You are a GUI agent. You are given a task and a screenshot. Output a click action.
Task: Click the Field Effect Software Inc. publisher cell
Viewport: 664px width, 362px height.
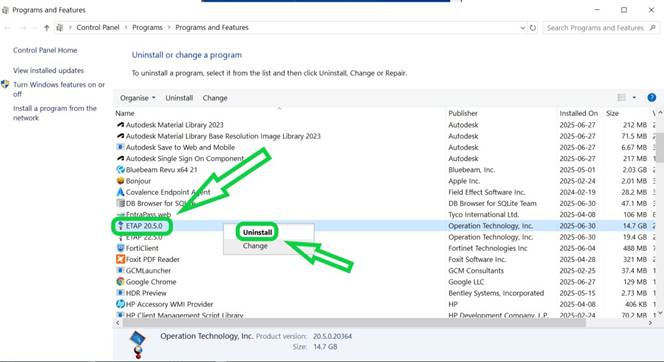(487, 192)
